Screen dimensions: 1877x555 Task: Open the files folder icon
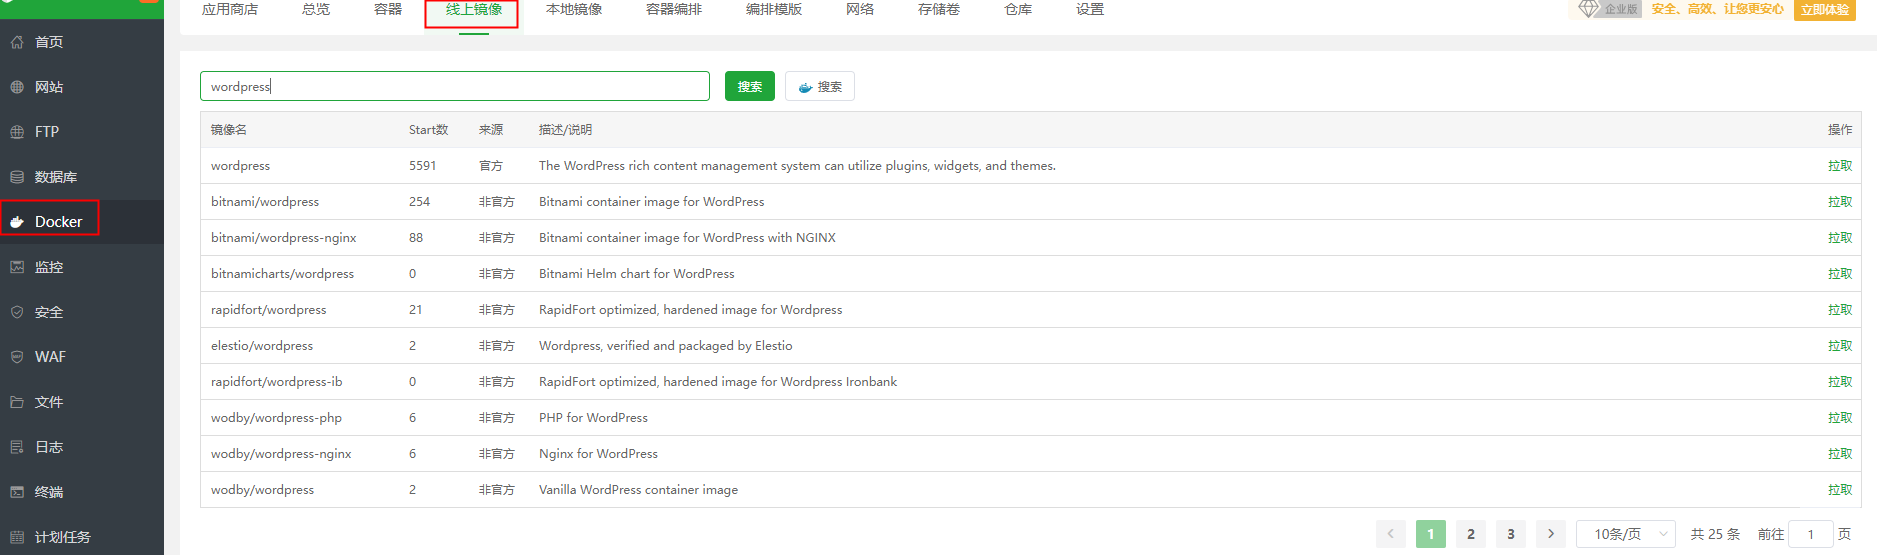click(17, 402)
